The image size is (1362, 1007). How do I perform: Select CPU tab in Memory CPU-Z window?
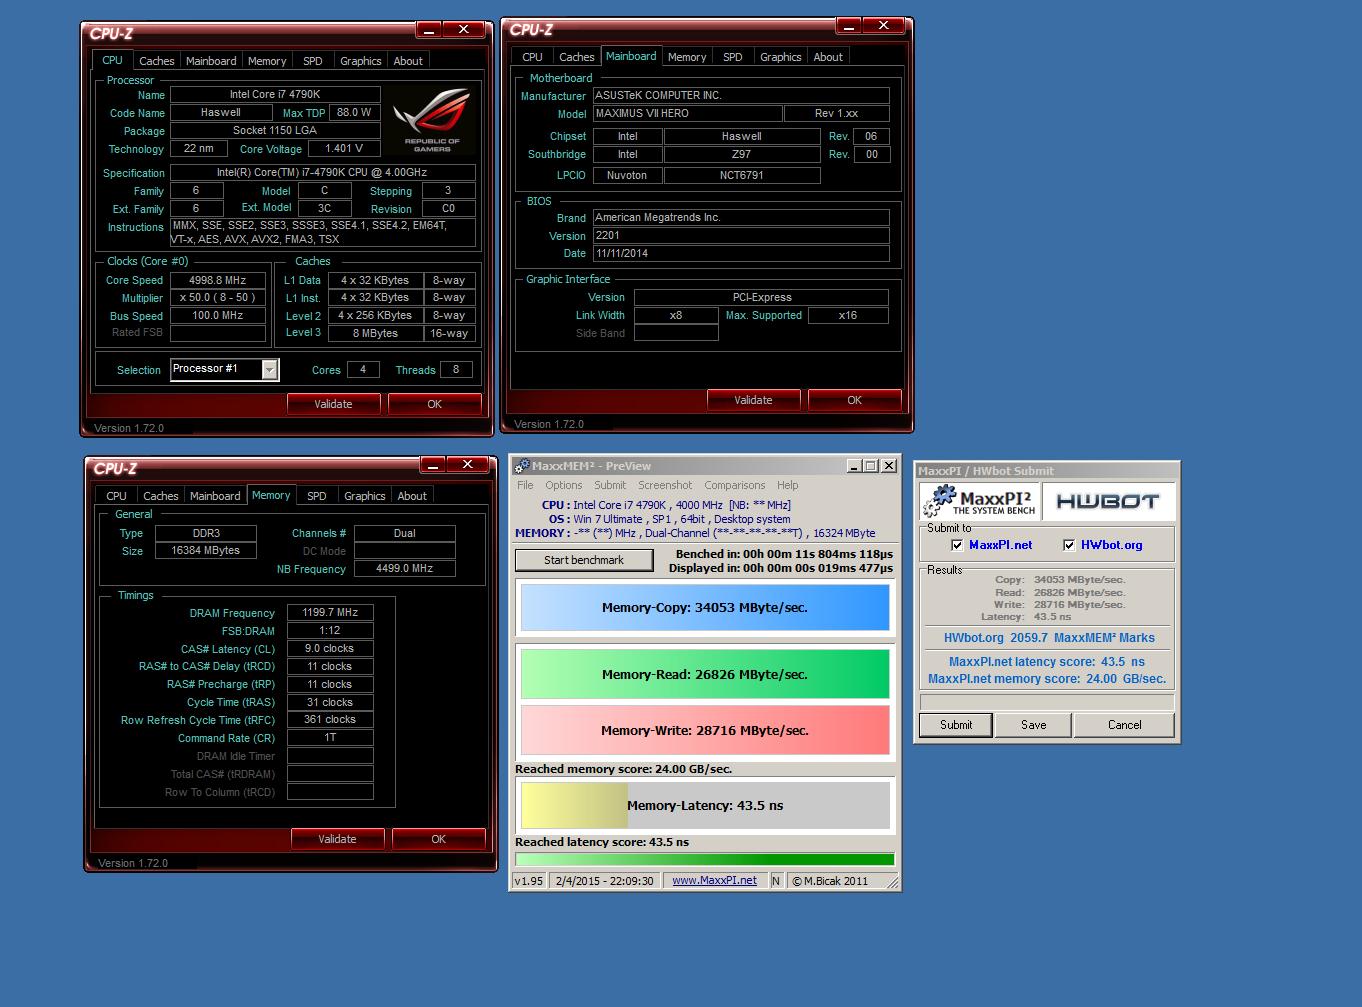pyautogui.click(x=117, y=496)
